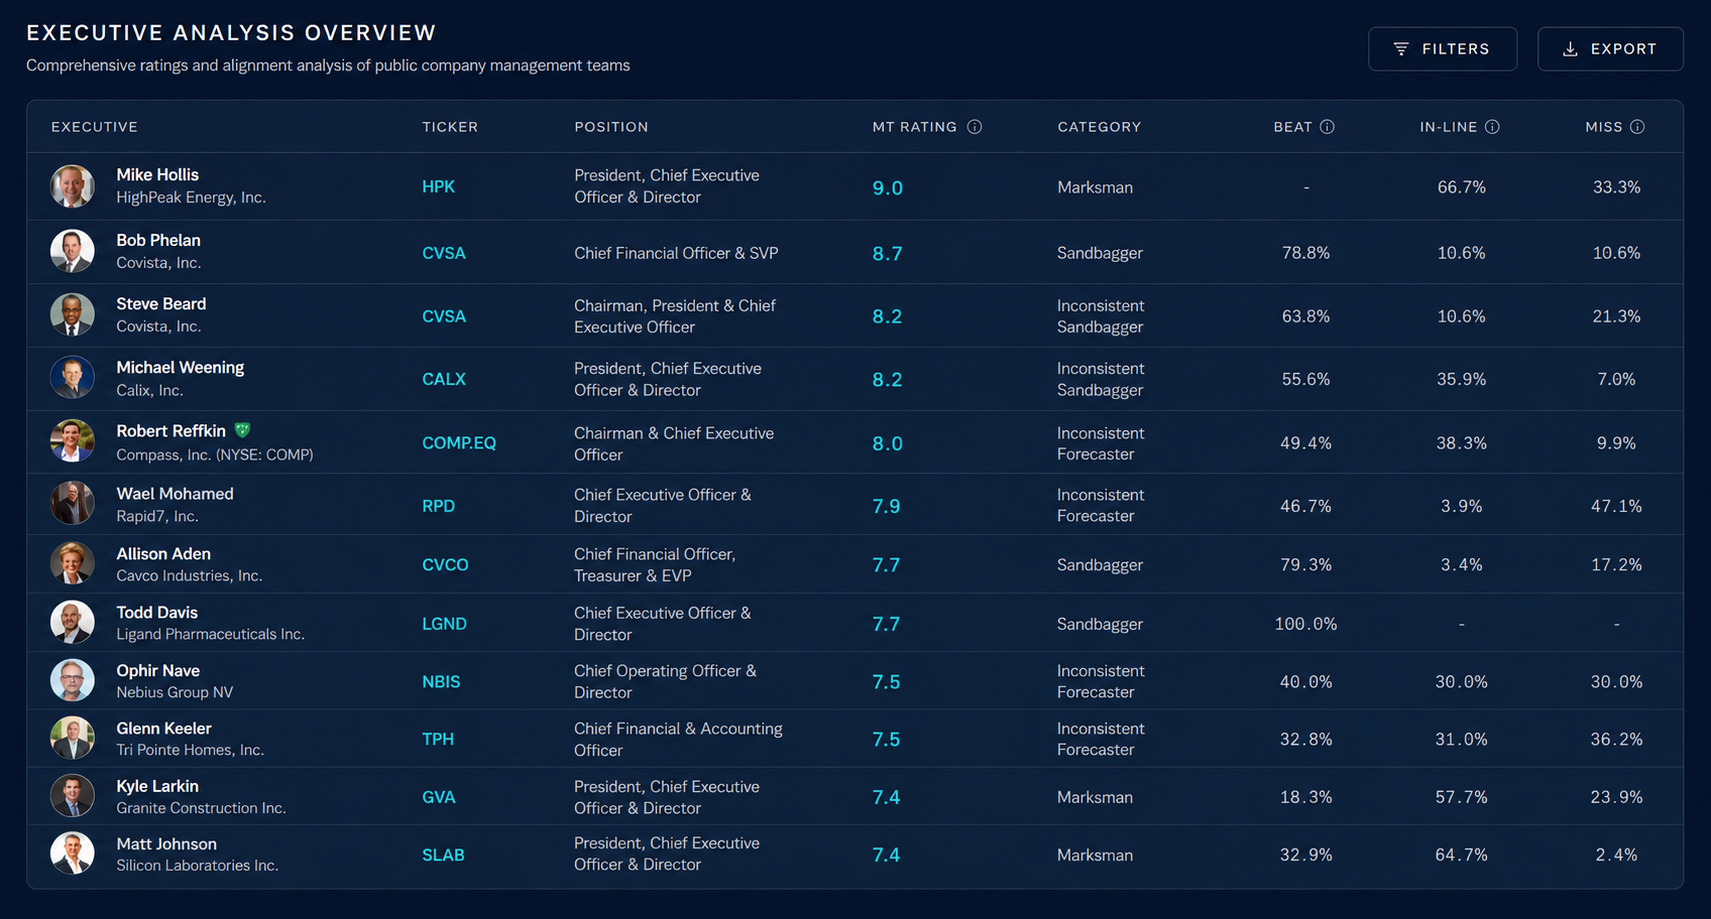The height and width of the screenshot is (919, 1711).
Task: Open the LGND ticker link
Action: pyautogui.click(x=444, y=624)
